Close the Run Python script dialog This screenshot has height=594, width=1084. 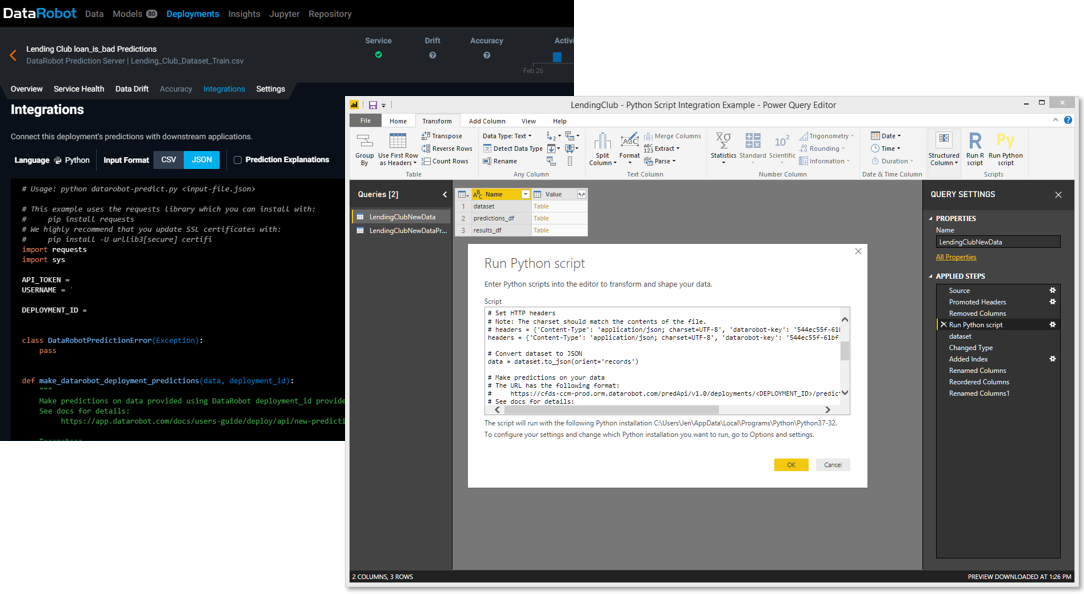[x=858, y=251]
